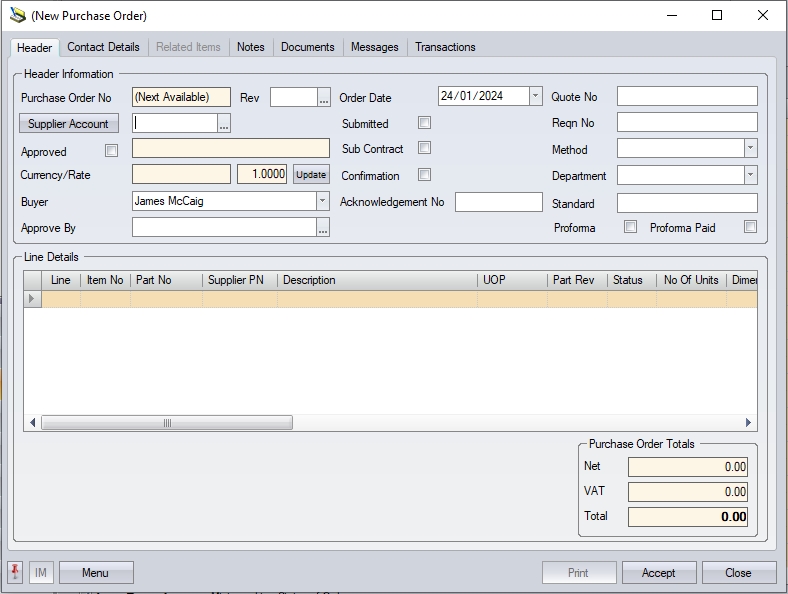Click into the Quote No input field
The height and width of the screenshot is (594, 788).
pos(687,97)
